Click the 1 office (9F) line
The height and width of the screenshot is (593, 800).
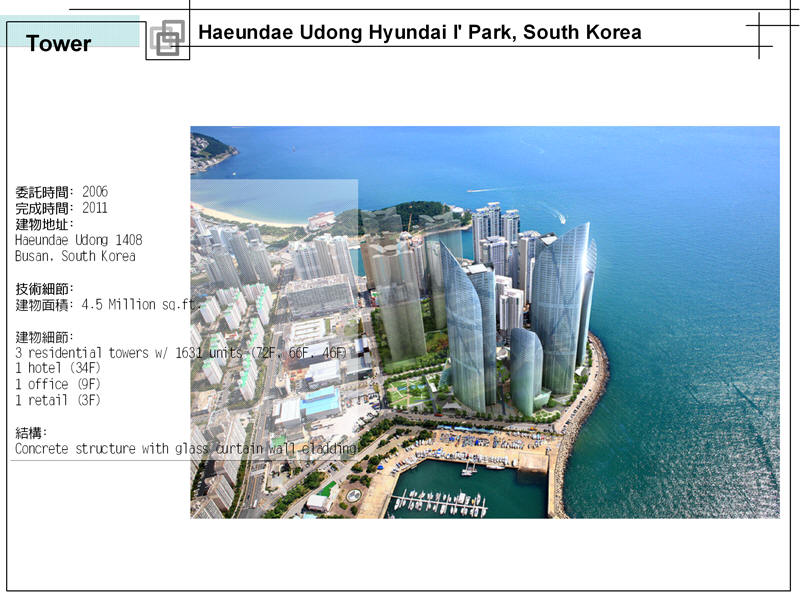point(58,384)
